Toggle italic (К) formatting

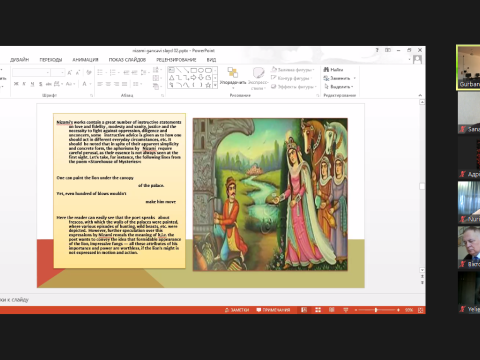click(x=24, y=84)
